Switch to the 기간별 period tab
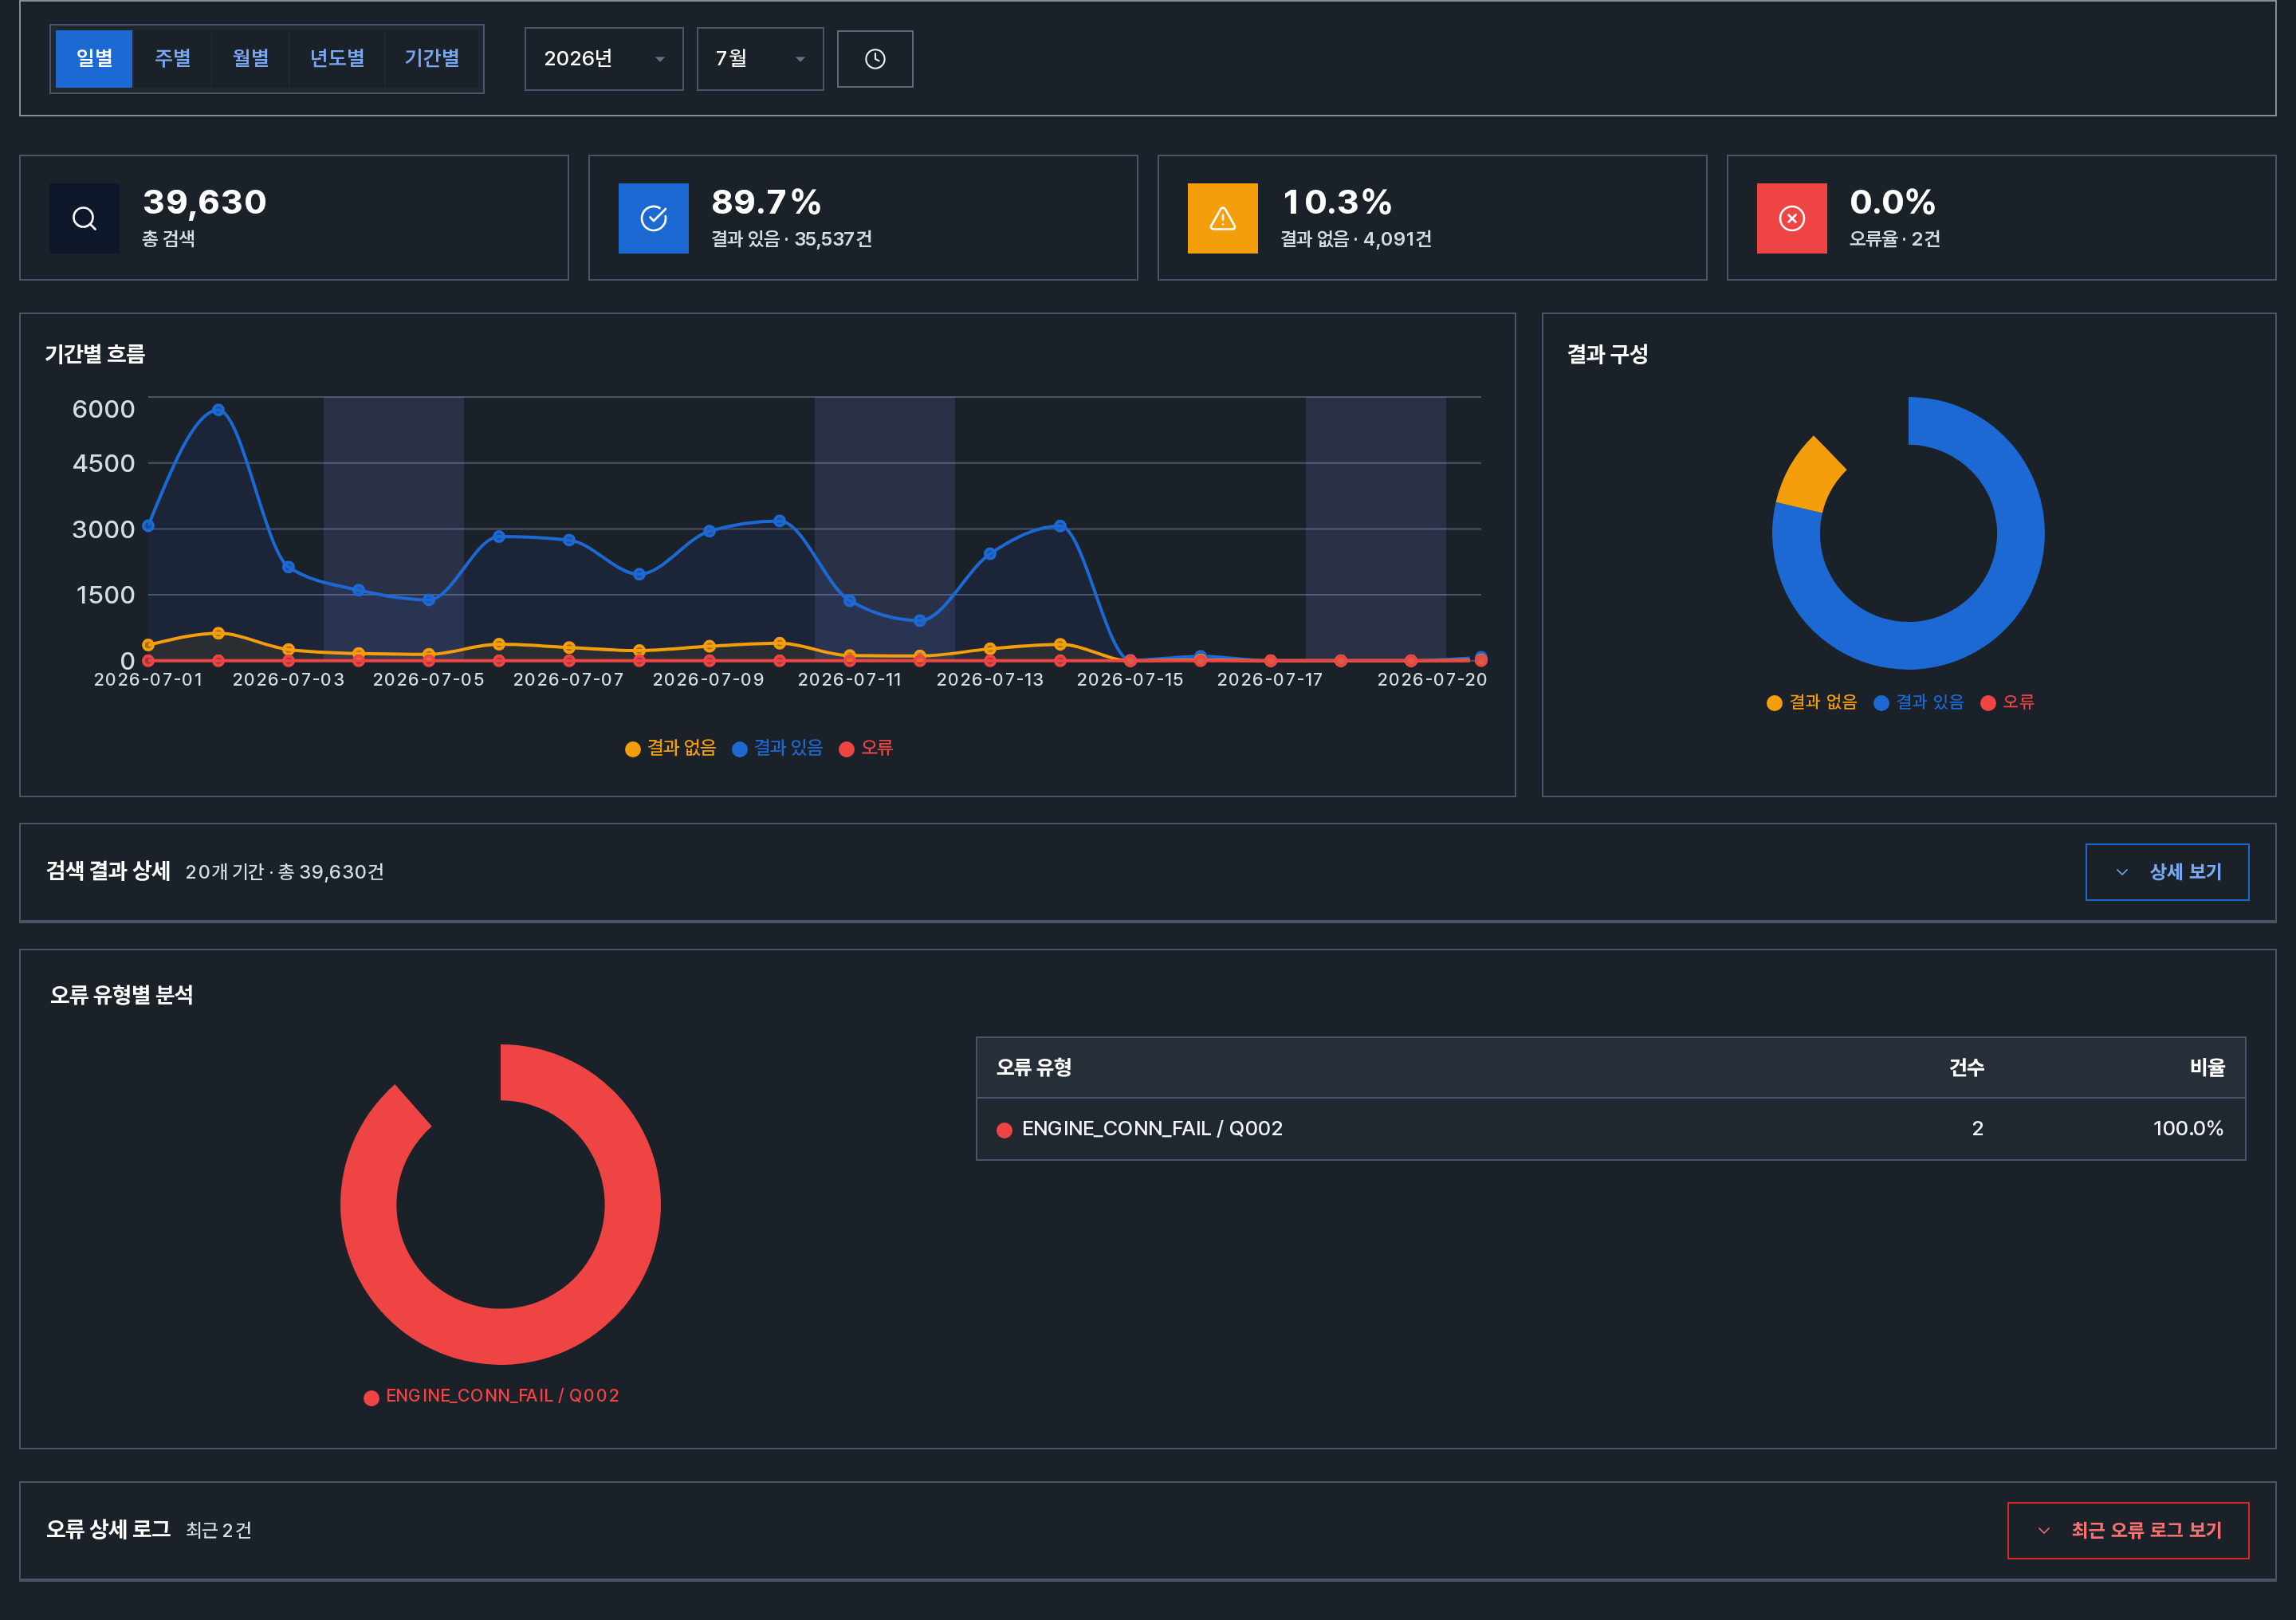This screenshot has width=2296, height=1620. 432,59
